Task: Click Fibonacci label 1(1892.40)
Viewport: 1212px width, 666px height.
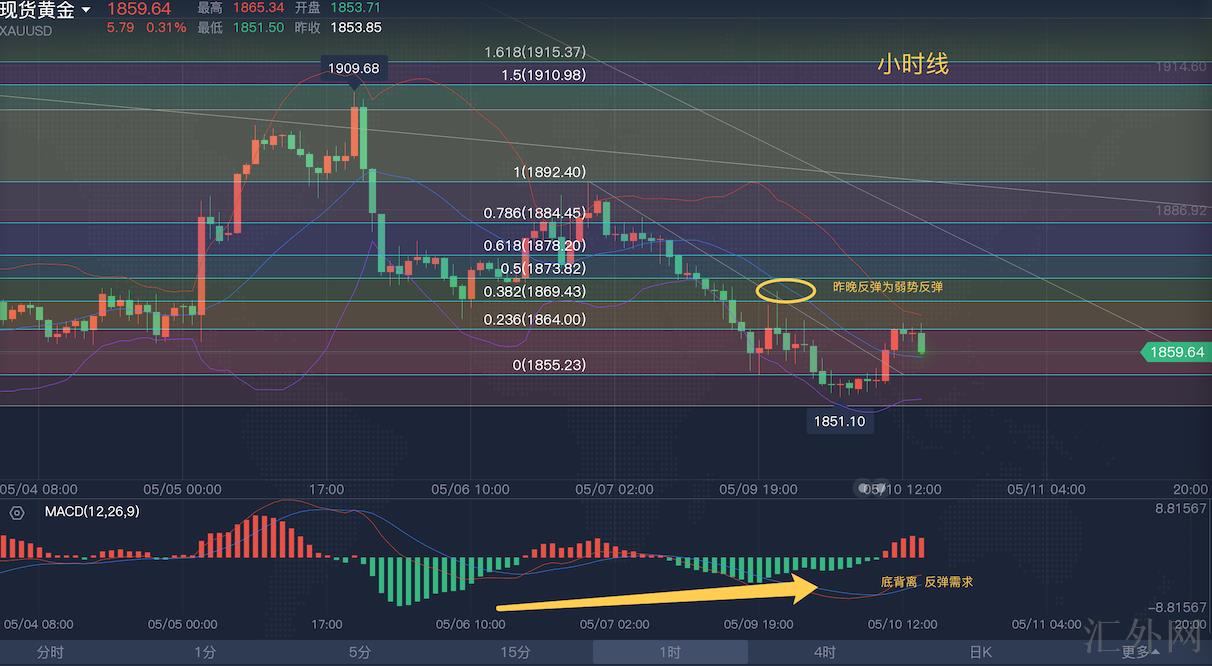Action: point(550,172)
